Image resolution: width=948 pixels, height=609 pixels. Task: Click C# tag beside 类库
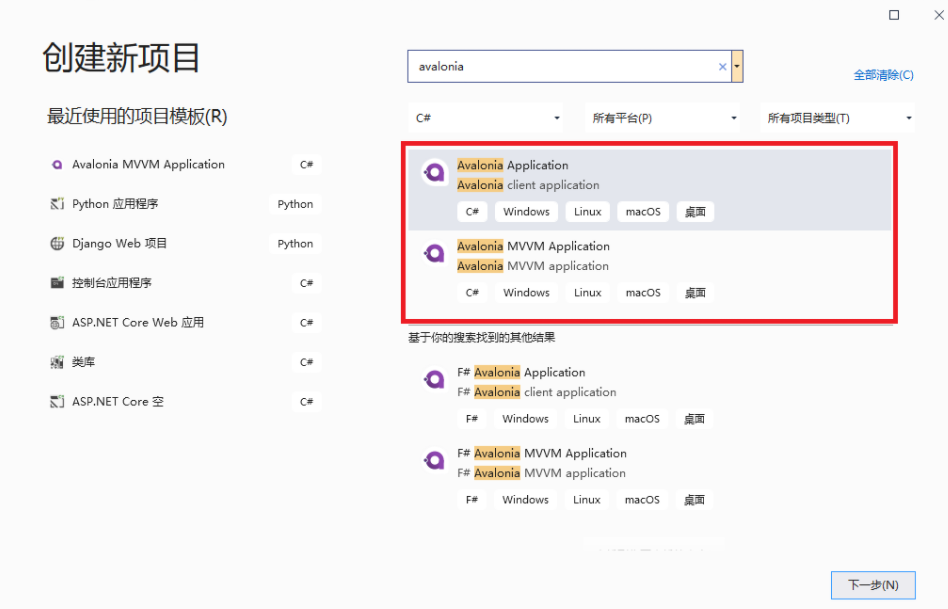(x=307, y=362)
